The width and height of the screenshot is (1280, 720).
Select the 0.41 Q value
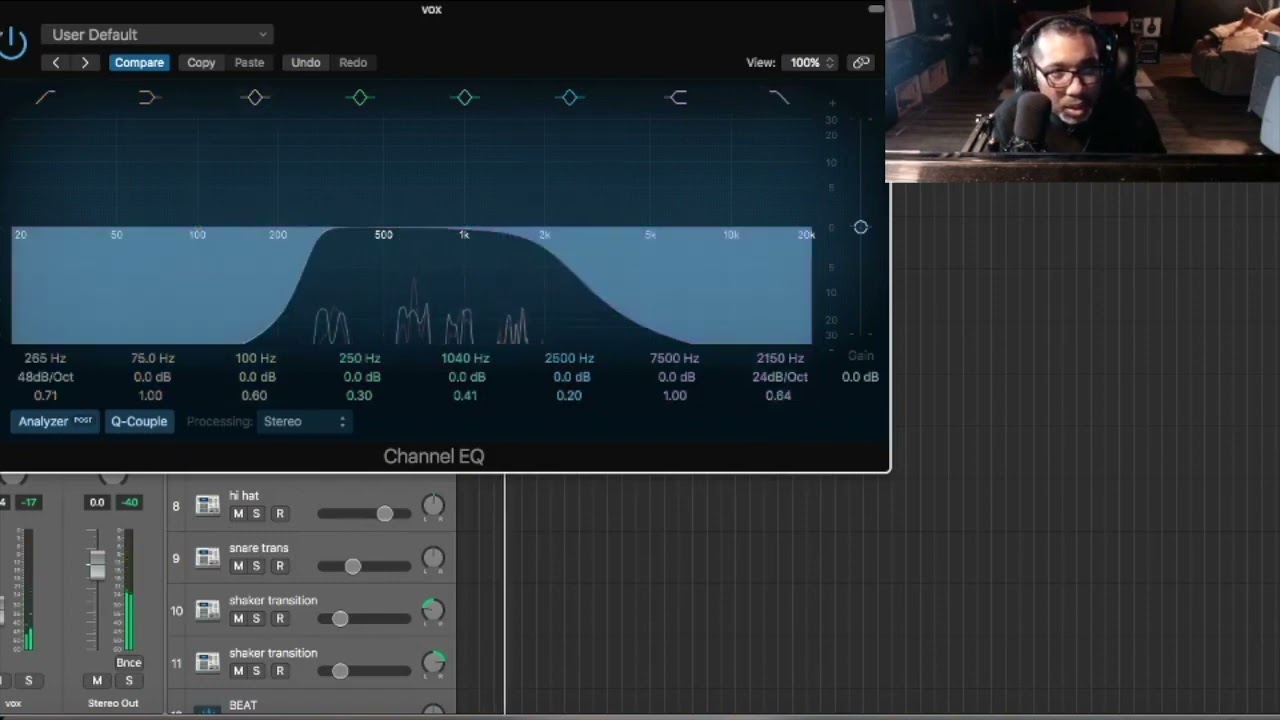point(465,395)
